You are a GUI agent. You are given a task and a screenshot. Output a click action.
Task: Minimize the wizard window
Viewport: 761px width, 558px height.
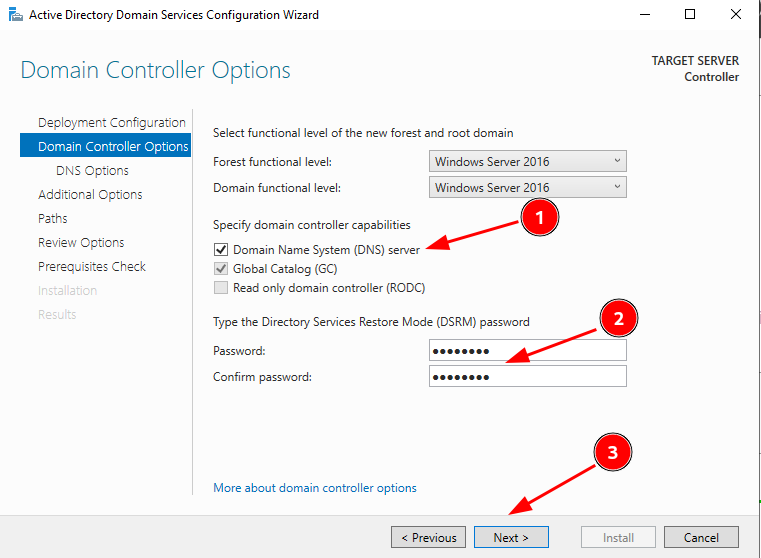(645, 15)
